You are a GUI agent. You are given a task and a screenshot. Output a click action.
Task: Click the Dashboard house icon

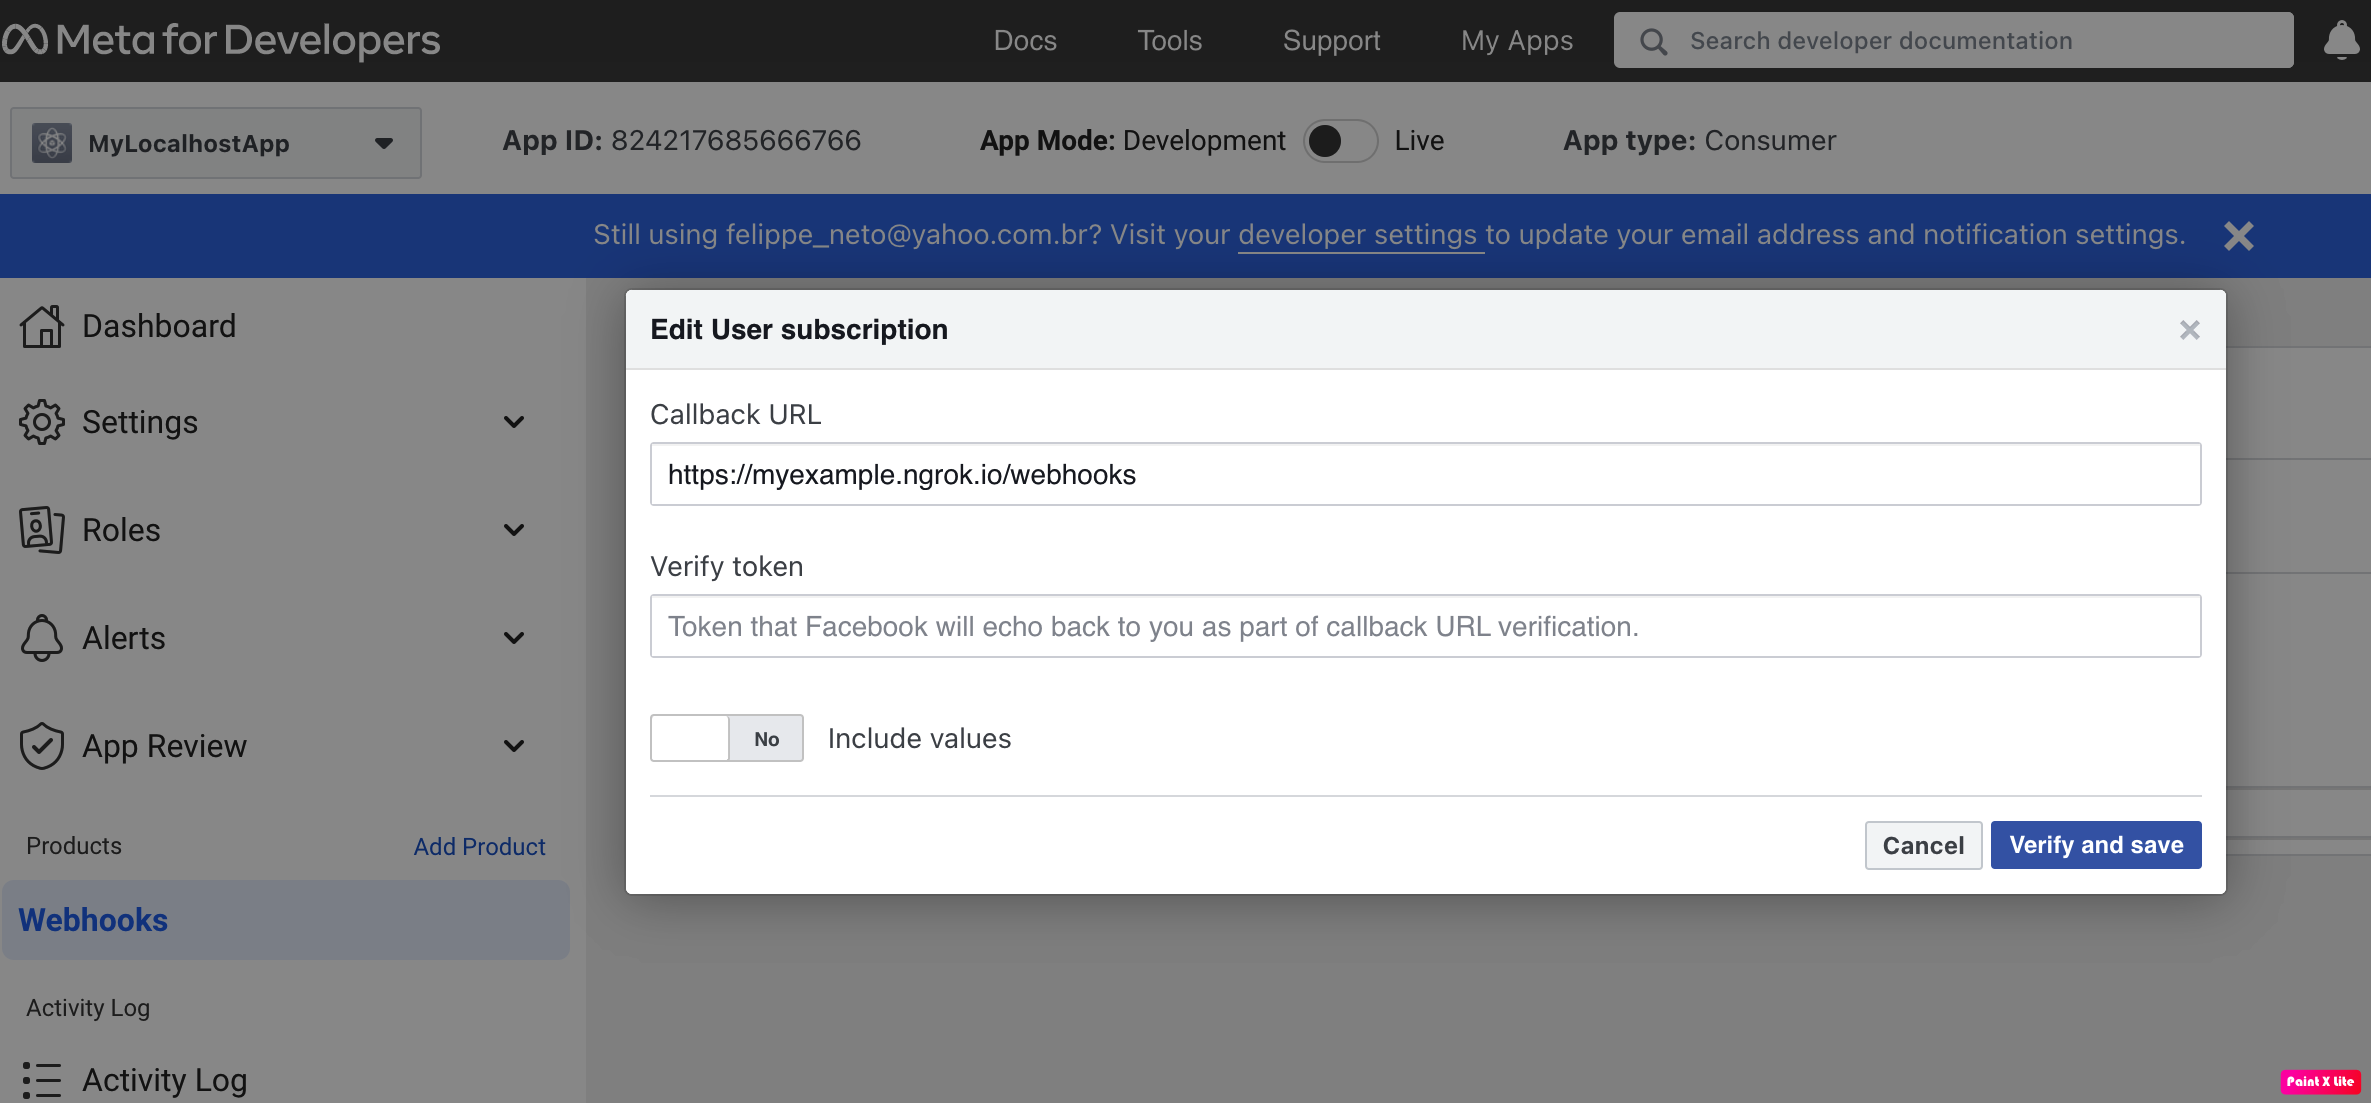41,327
